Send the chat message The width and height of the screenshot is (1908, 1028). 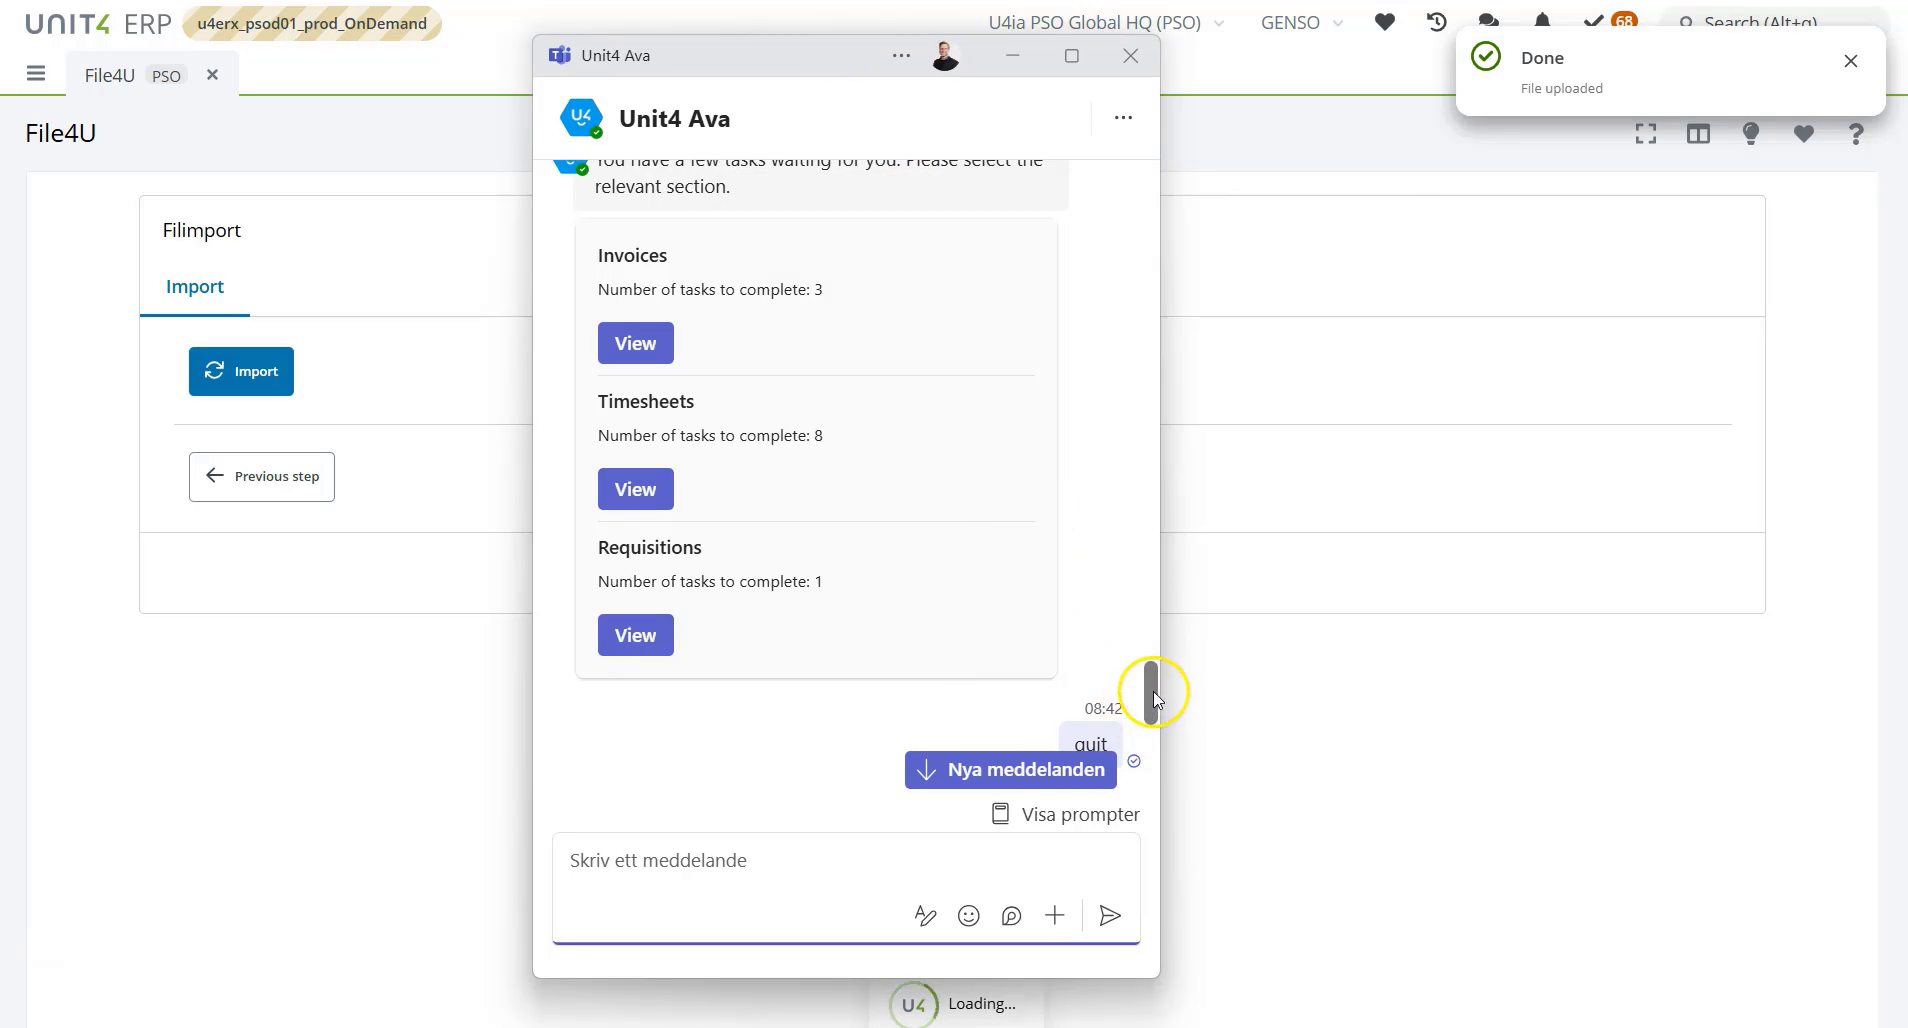pos(1109,915)
